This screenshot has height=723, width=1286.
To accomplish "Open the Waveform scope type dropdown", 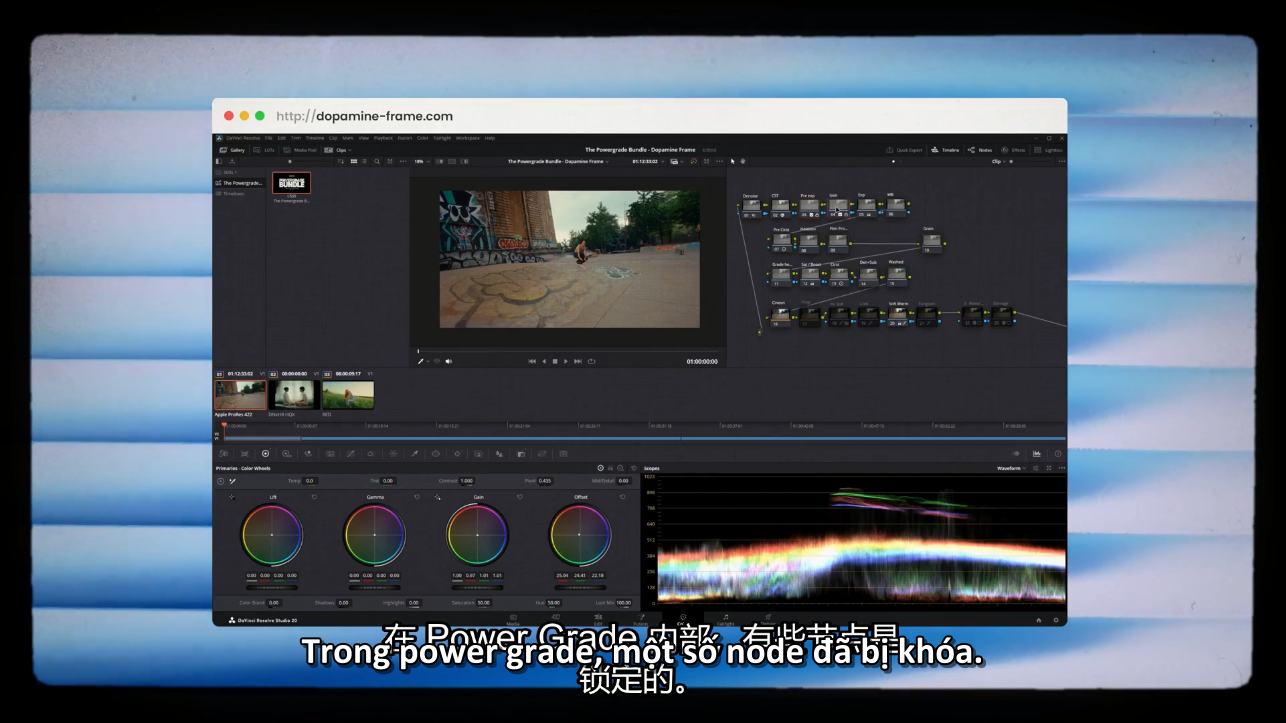I will pos(1011,468).
